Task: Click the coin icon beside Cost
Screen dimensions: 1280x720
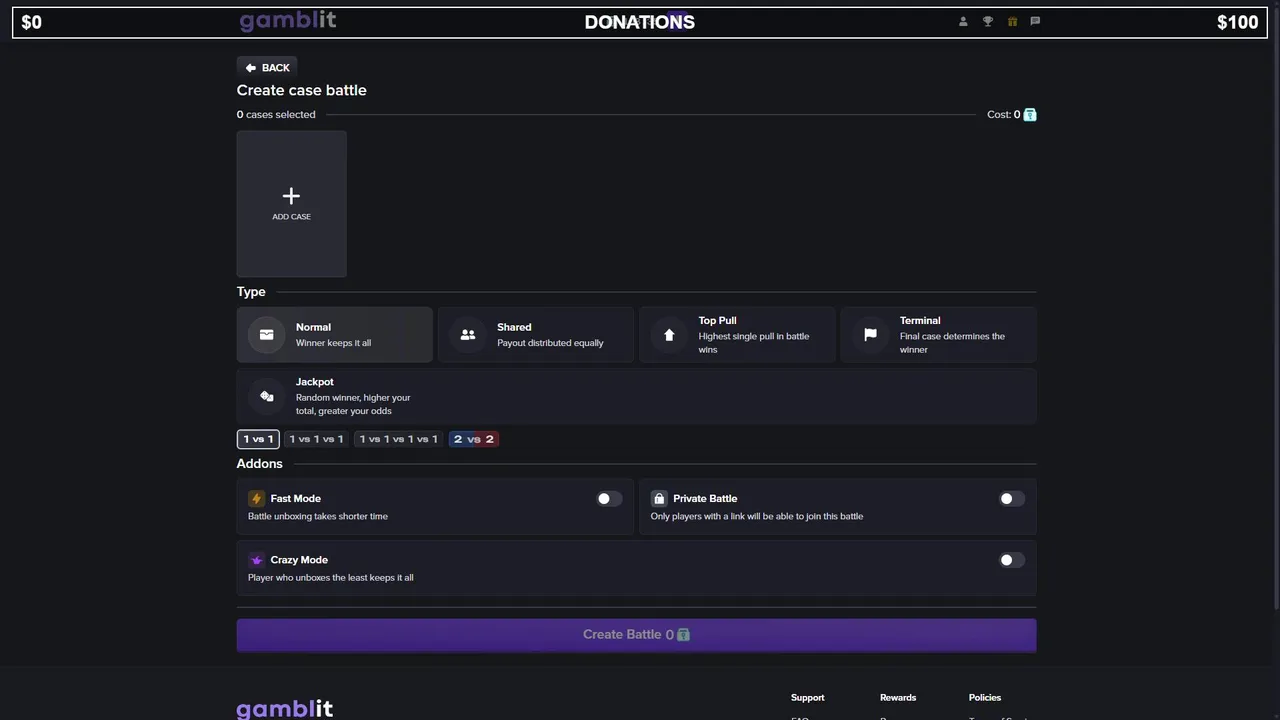Action: click(x=1030, y=115)
